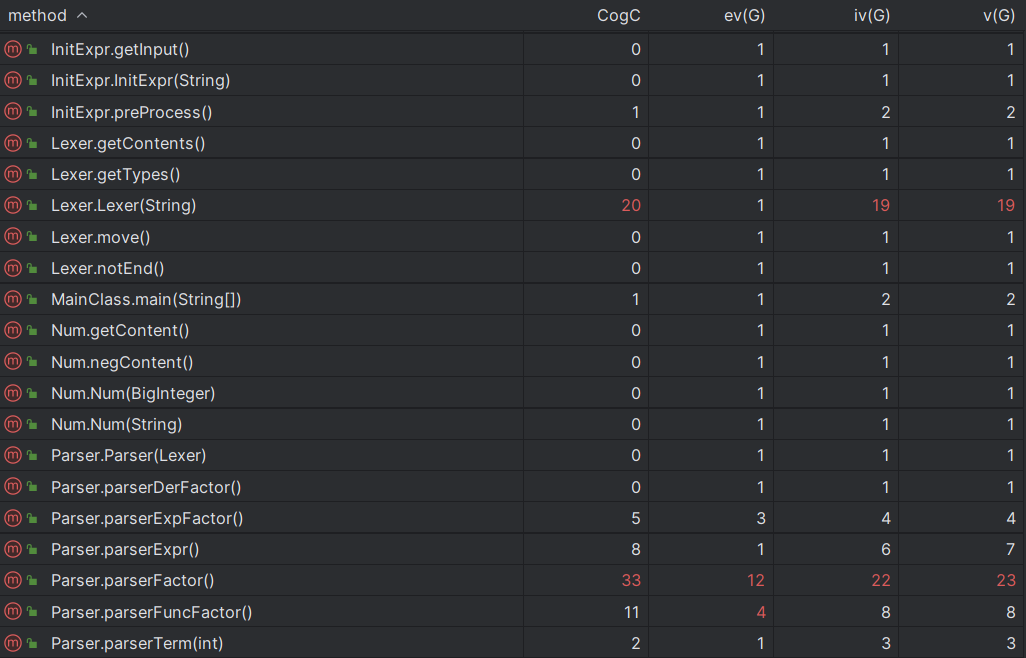Sort by the v(G) column header
The image size is (1026, 658).
point(999,16)
